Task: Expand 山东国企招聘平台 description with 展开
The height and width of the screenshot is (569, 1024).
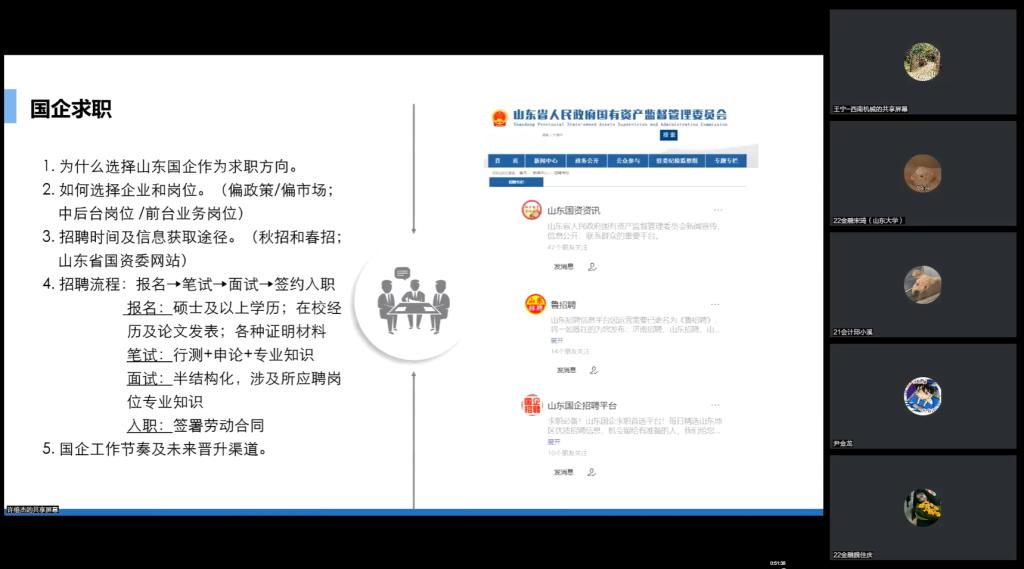Action: (x=554, y=442)
